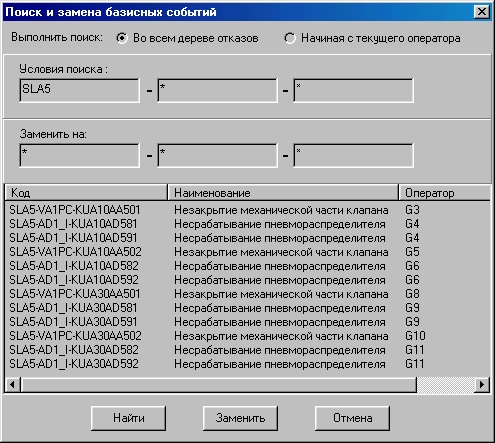Sort by the Код column header
This screenshot has width=495, height=443.
tap(86, 193)
